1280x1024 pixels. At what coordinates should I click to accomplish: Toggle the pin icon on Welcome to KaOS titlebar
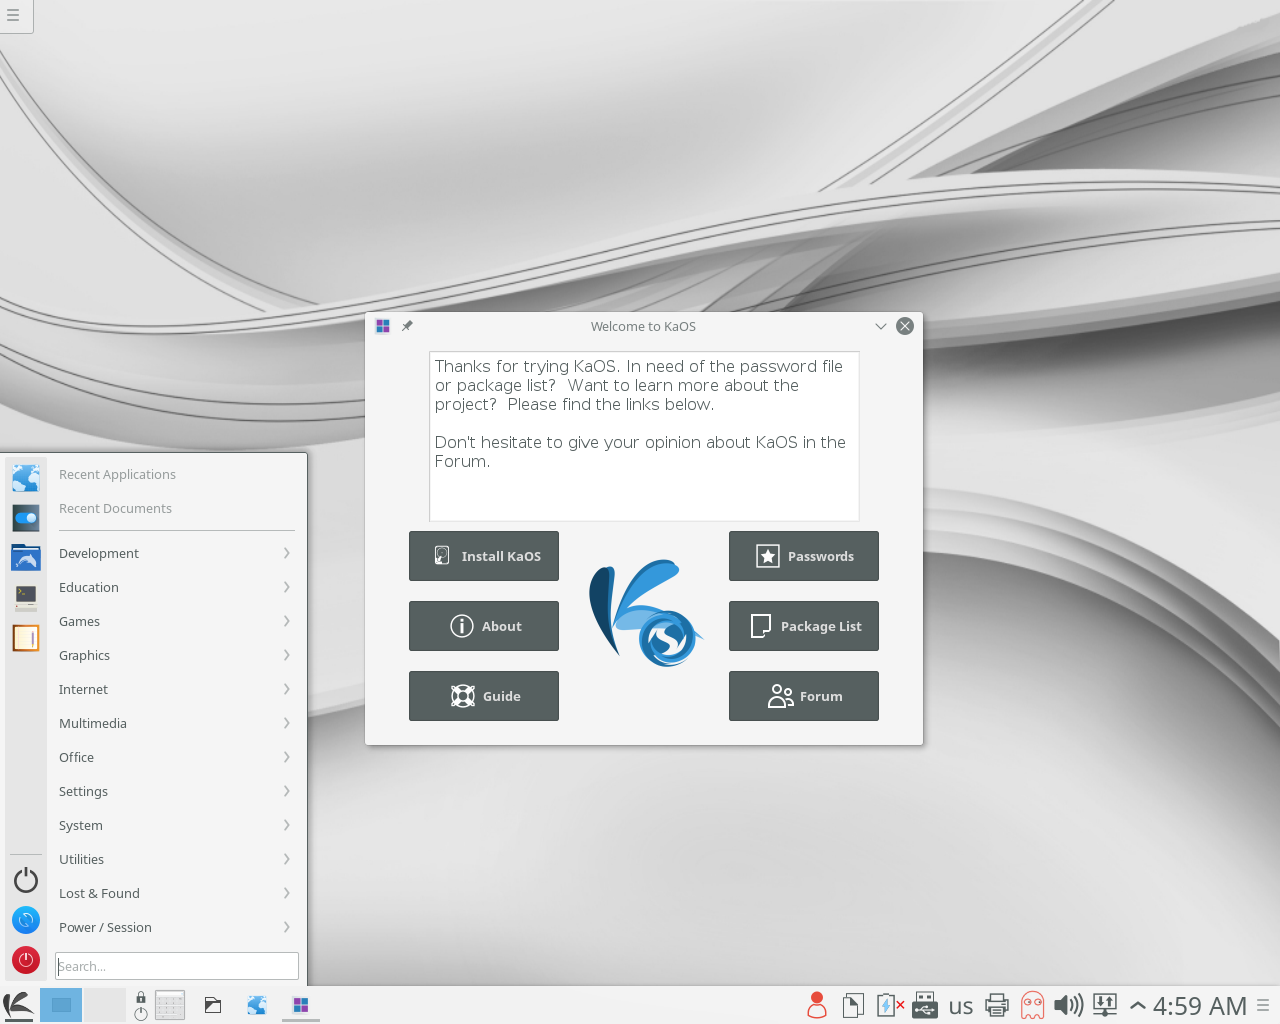click(407, 326)
